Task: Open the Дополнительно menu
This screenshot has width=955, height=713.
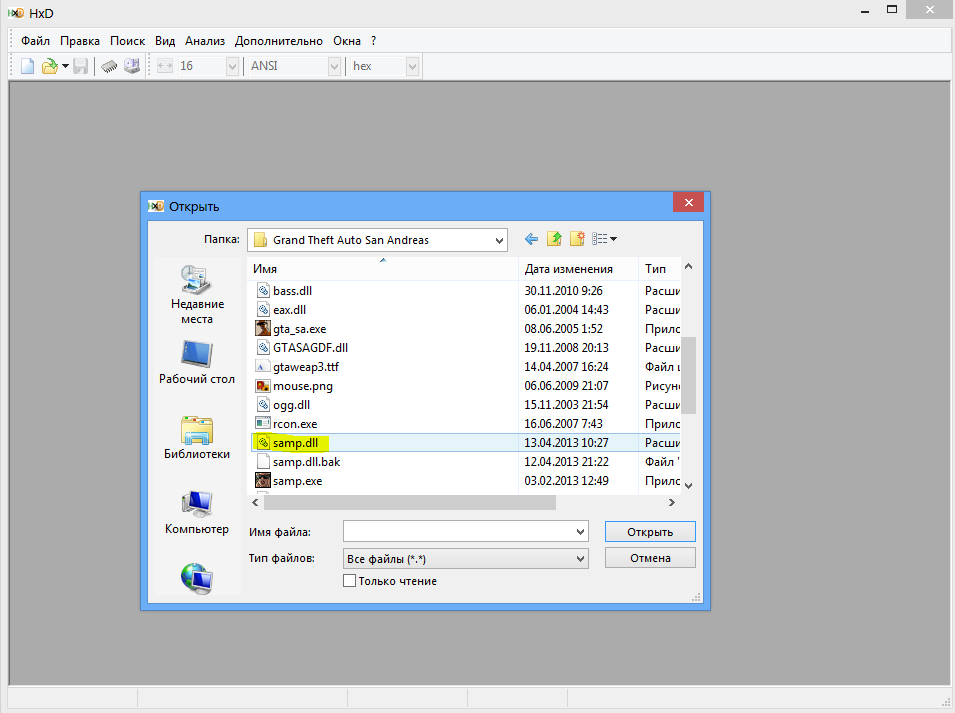Action: (279, 41)
